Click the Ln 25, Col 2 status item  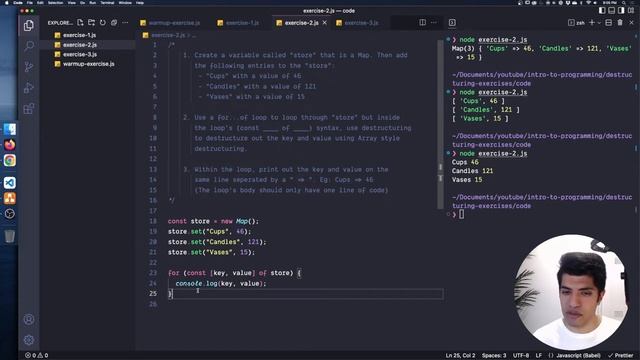tap(460, 356)
